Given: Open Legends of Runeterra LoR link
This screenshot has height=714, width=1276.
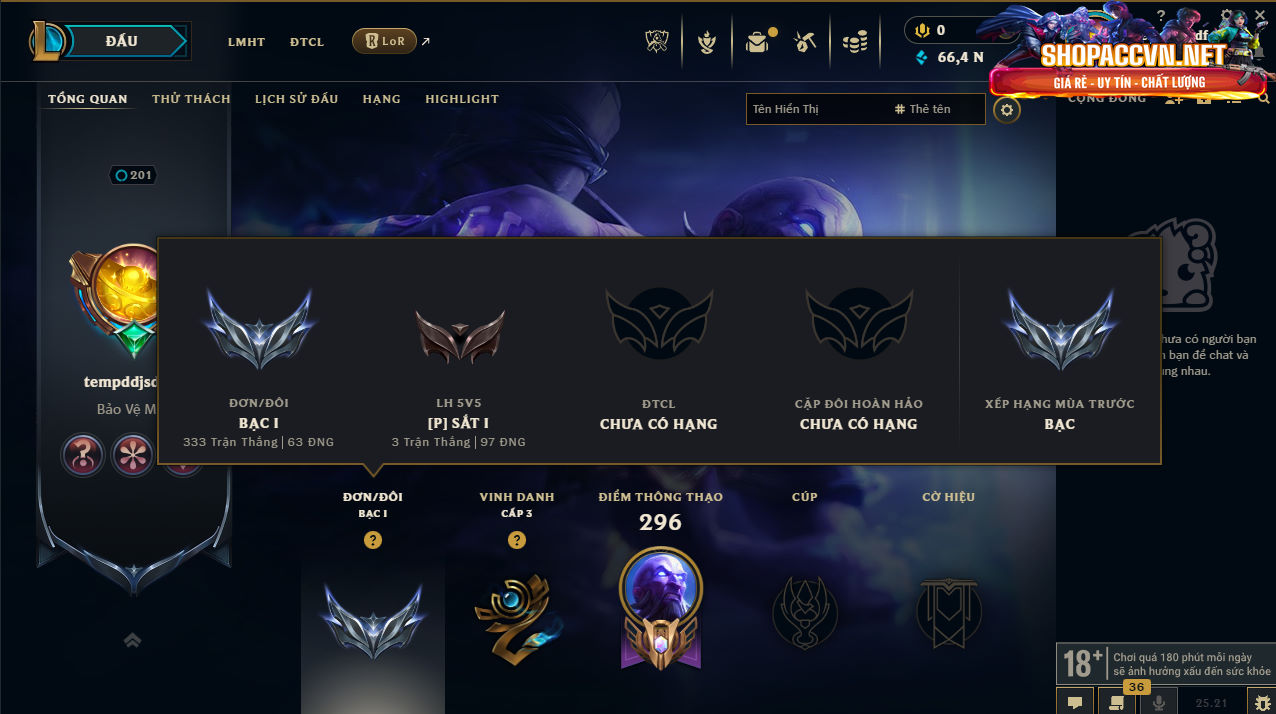Looking at the screenshot, I should [384, 41].
